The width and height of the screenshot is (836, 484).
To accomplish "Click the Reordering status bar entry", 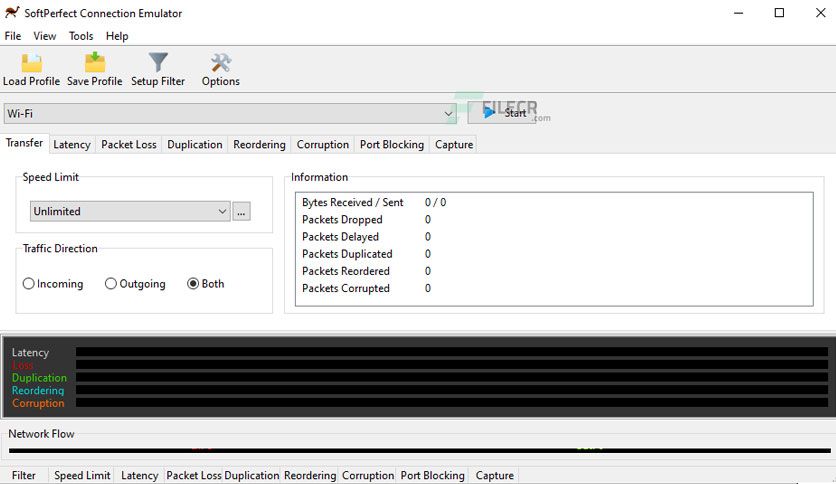I will [x=310, y=475].
